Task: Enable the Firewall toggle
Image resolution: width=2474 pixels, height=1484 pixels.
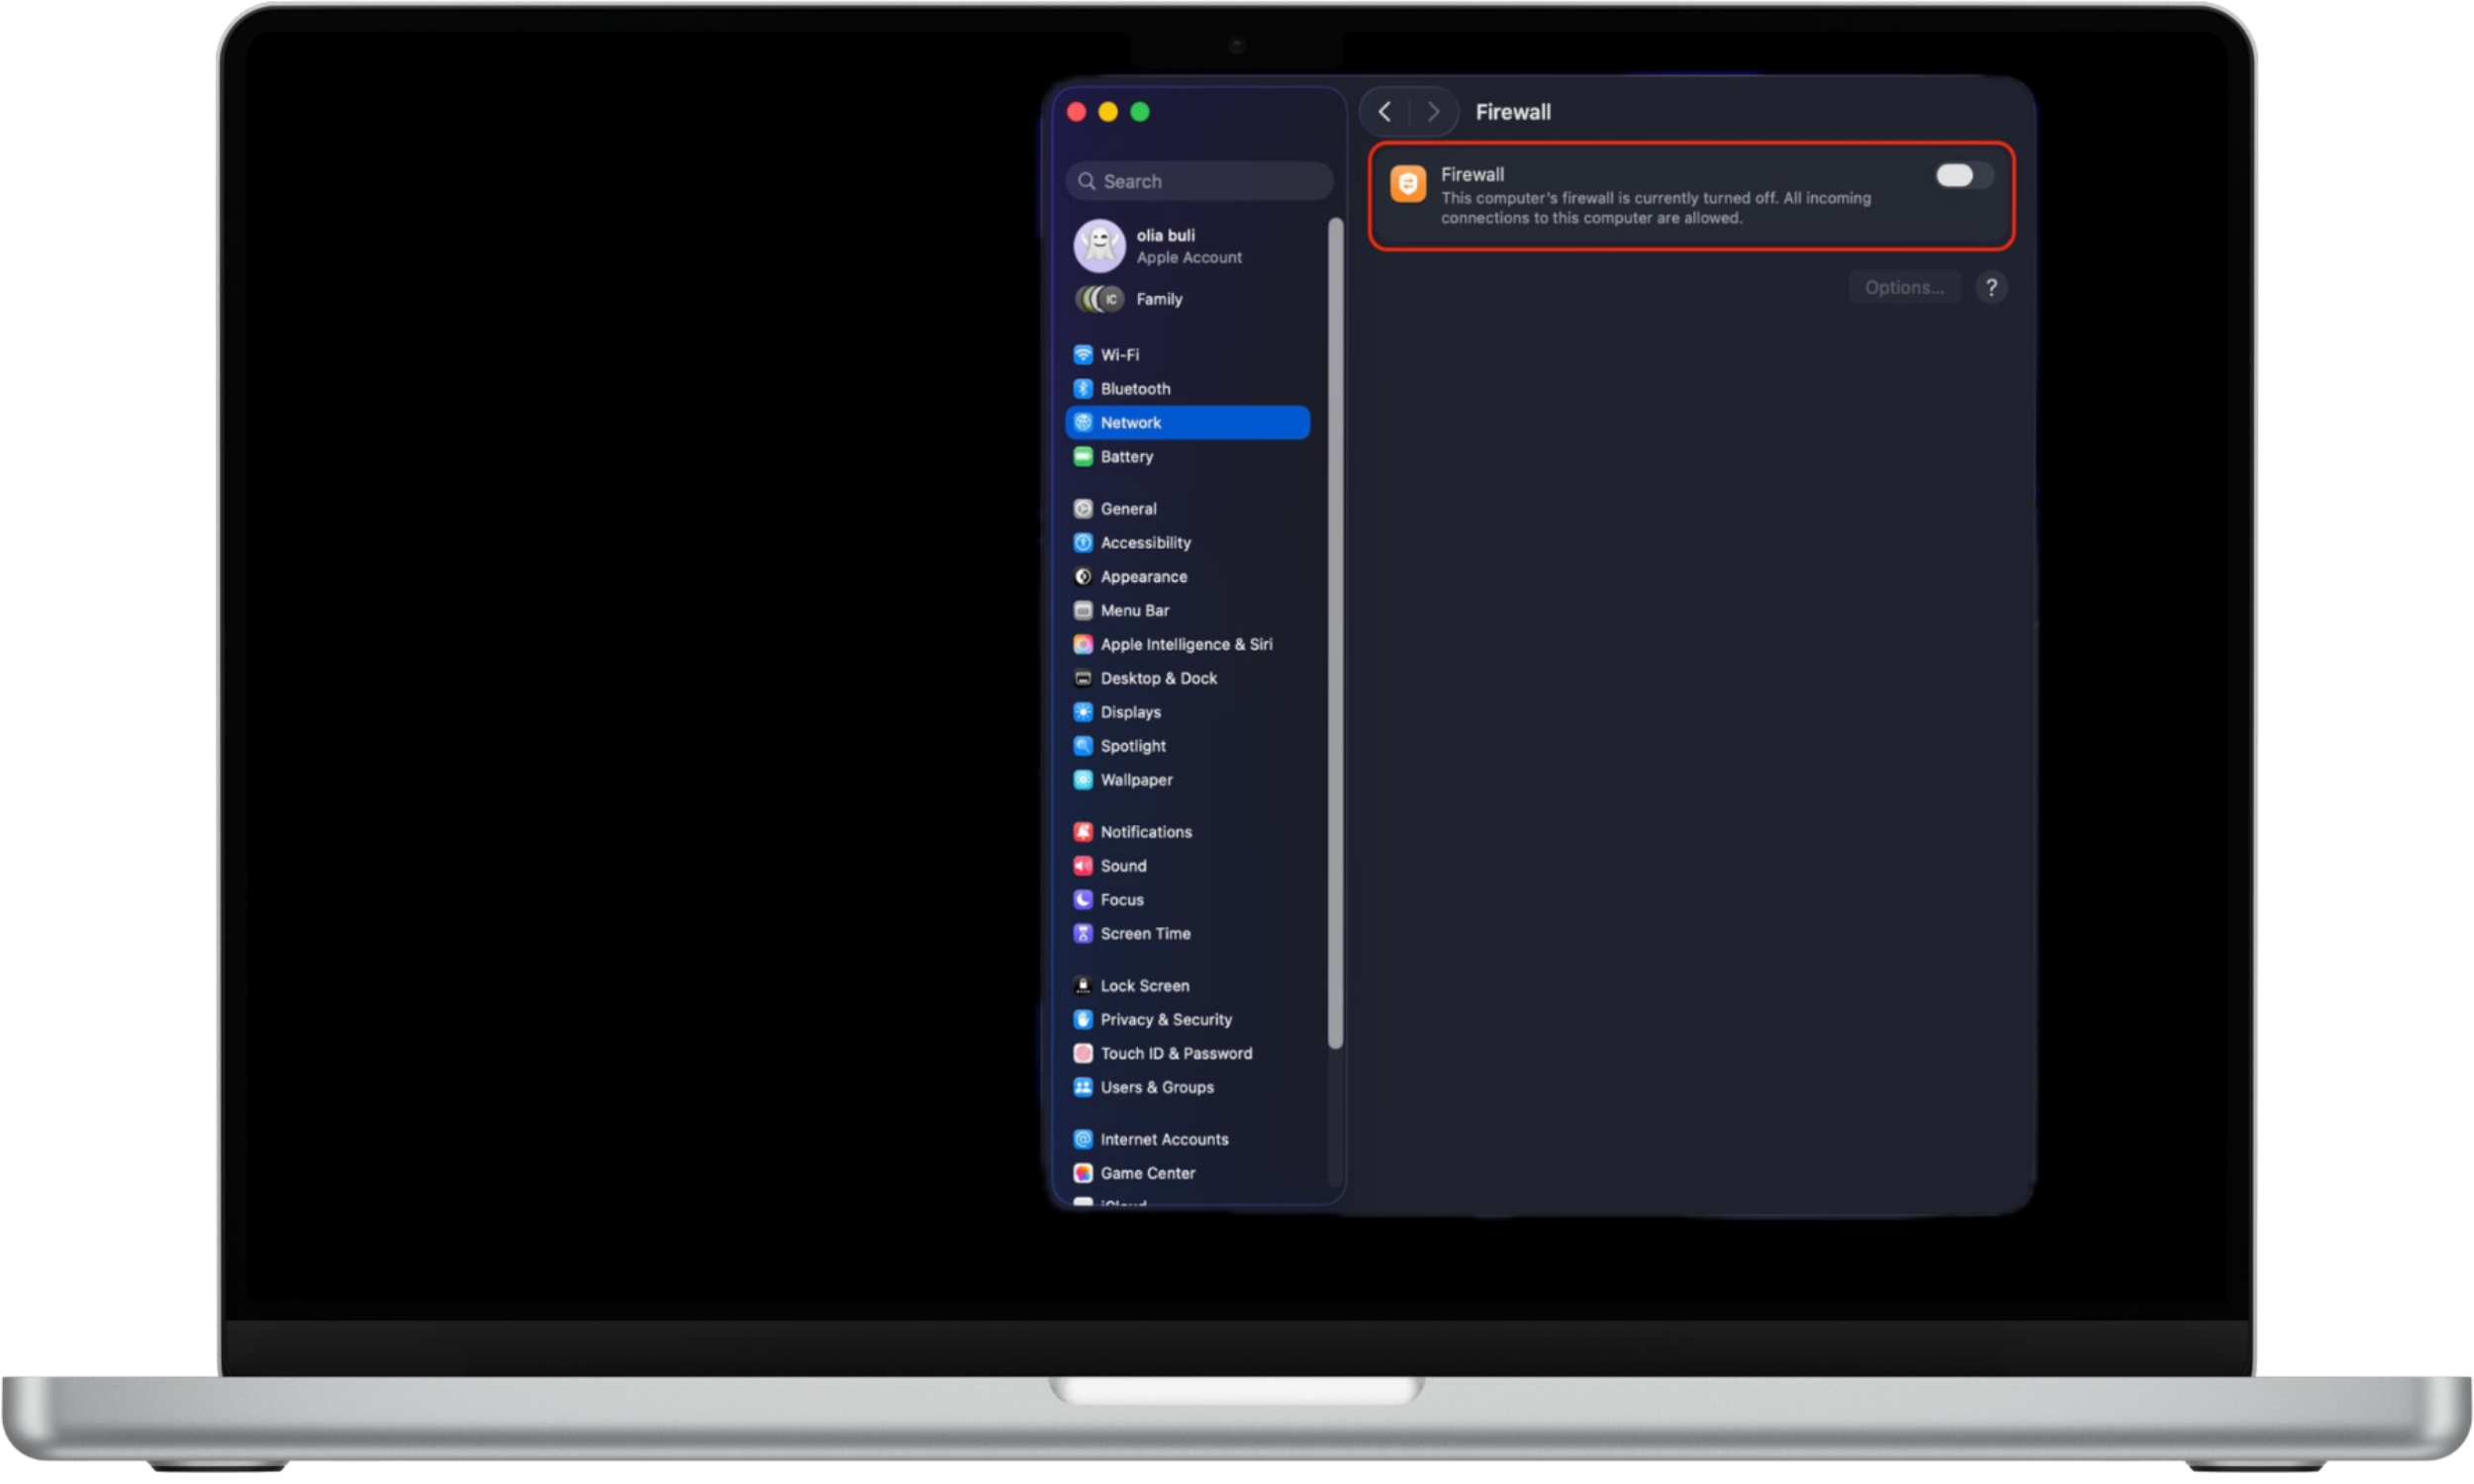Action: (1961, 175)
